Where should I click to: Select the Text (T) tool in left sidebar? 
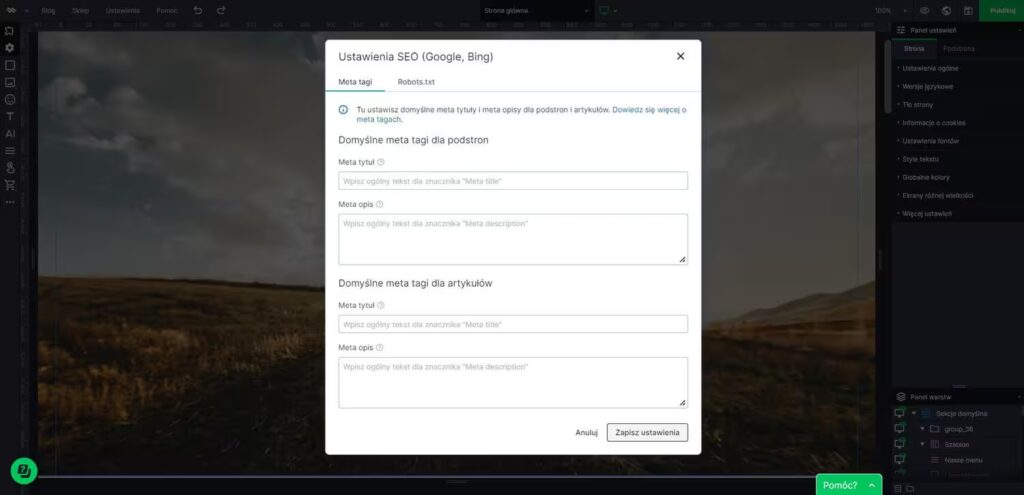(10, 116)
